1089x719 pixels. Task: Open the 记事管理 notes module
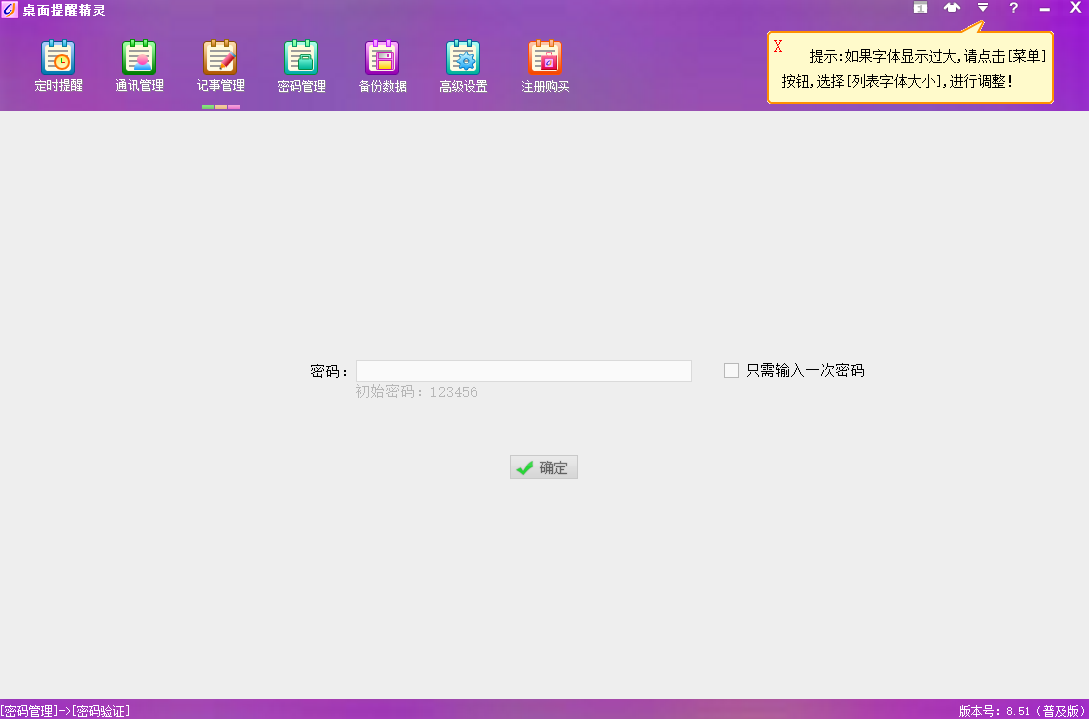pos(221,67)
